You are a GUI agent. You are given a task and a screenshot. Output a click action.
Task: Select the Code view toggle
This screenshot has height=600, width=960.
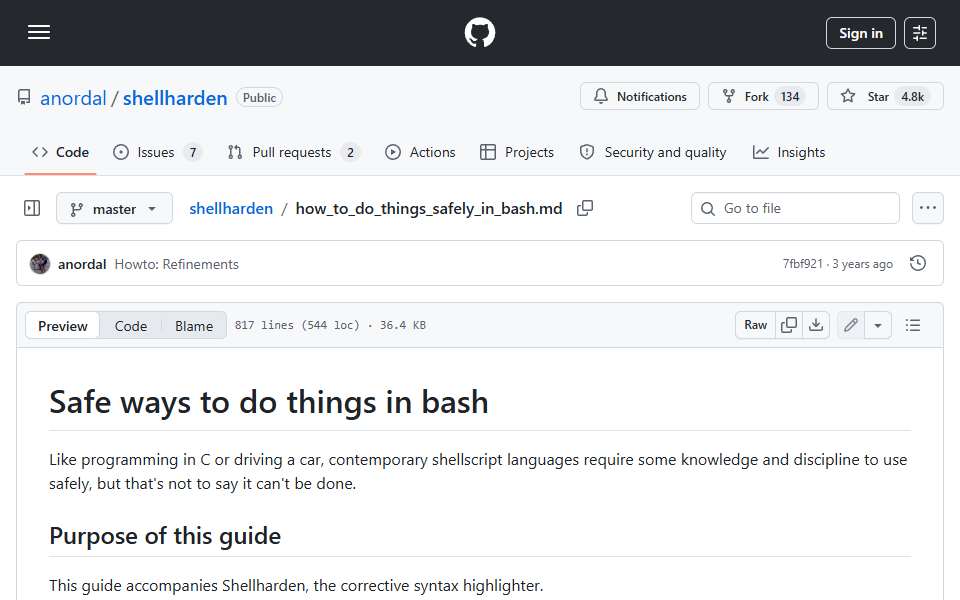pyautogui.click(x=130, y=326)
